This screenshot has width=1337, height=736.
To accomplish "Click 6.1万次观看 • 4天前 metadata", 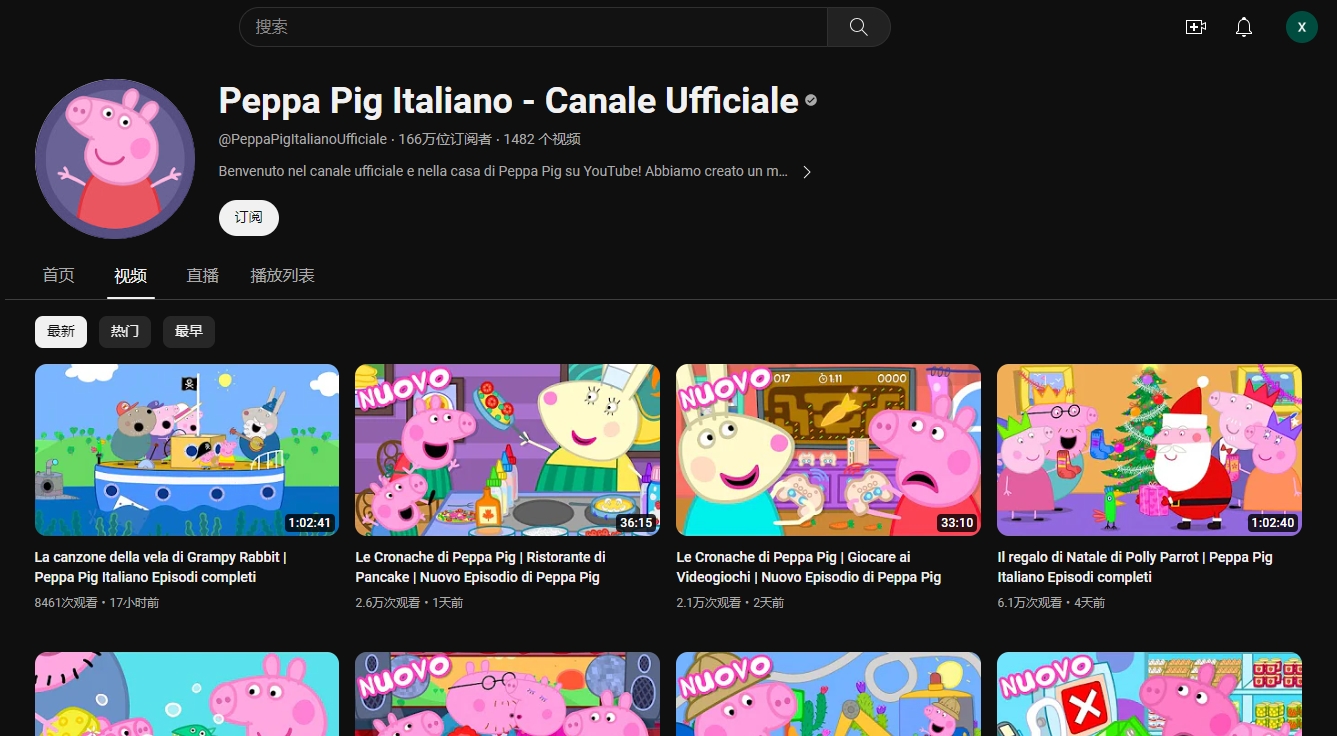I will (x=1051, y=603).
